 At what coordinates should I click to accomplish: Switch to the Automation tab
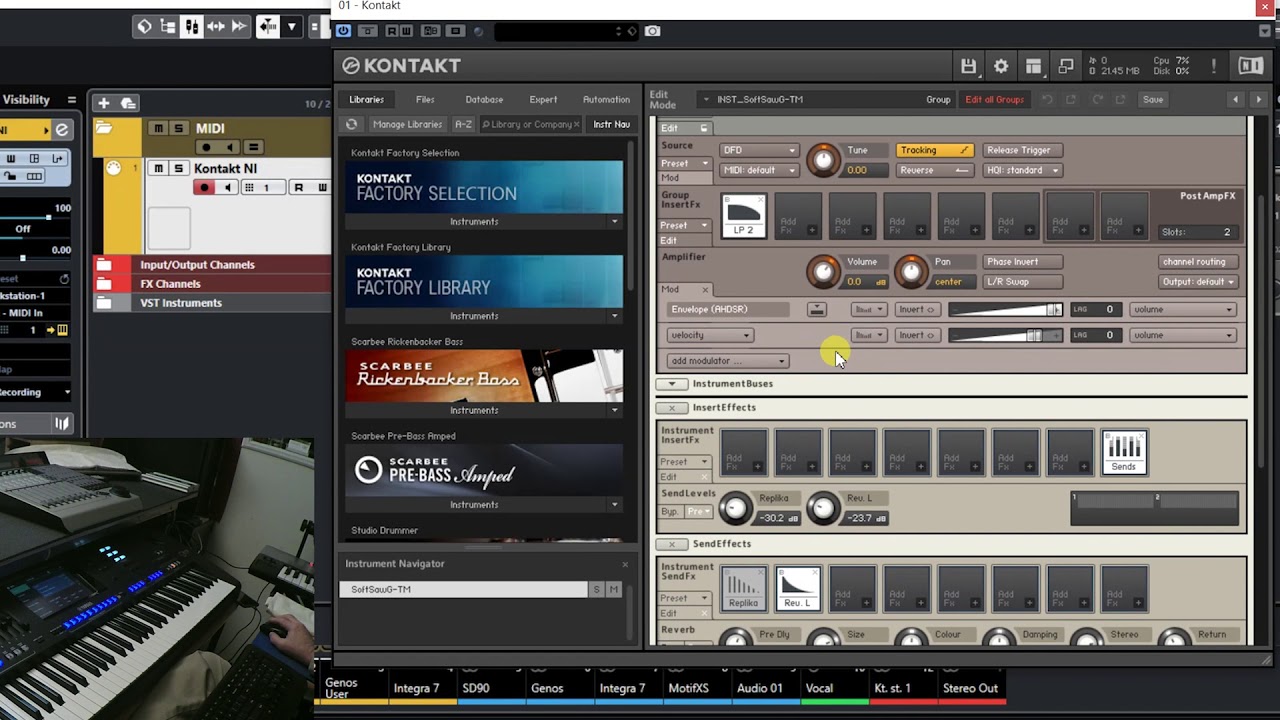click(x=606, y=100)
